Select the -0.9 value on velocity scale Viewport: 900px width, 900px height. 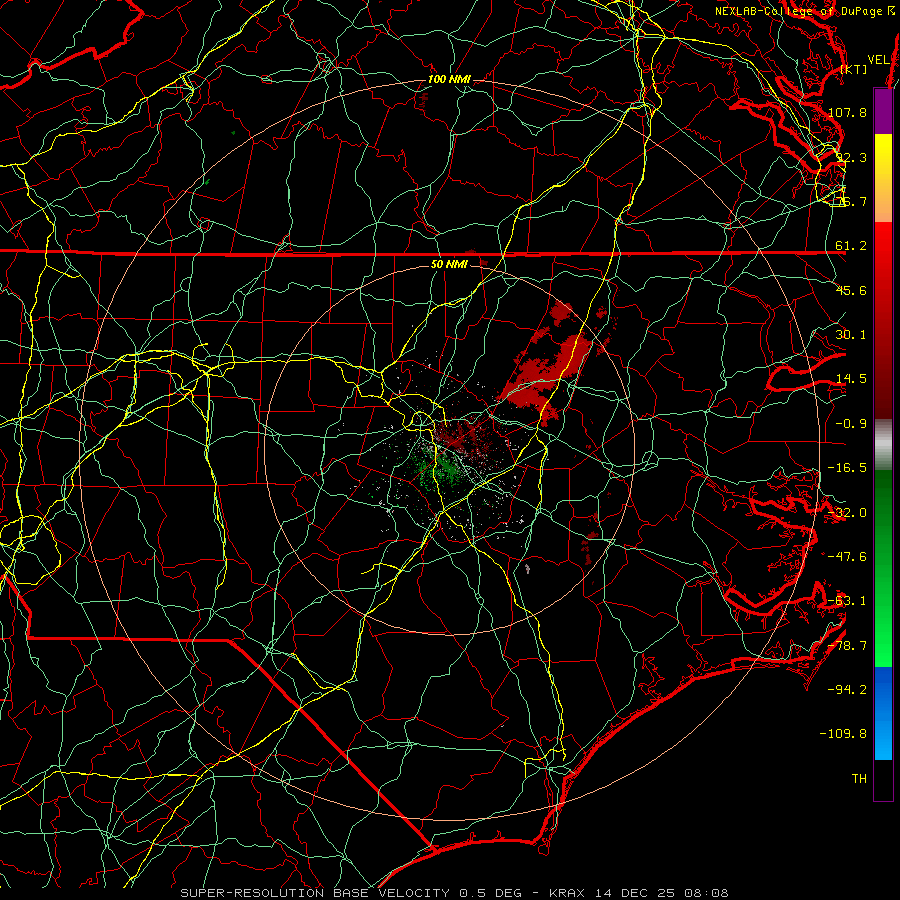coord(851,424)
